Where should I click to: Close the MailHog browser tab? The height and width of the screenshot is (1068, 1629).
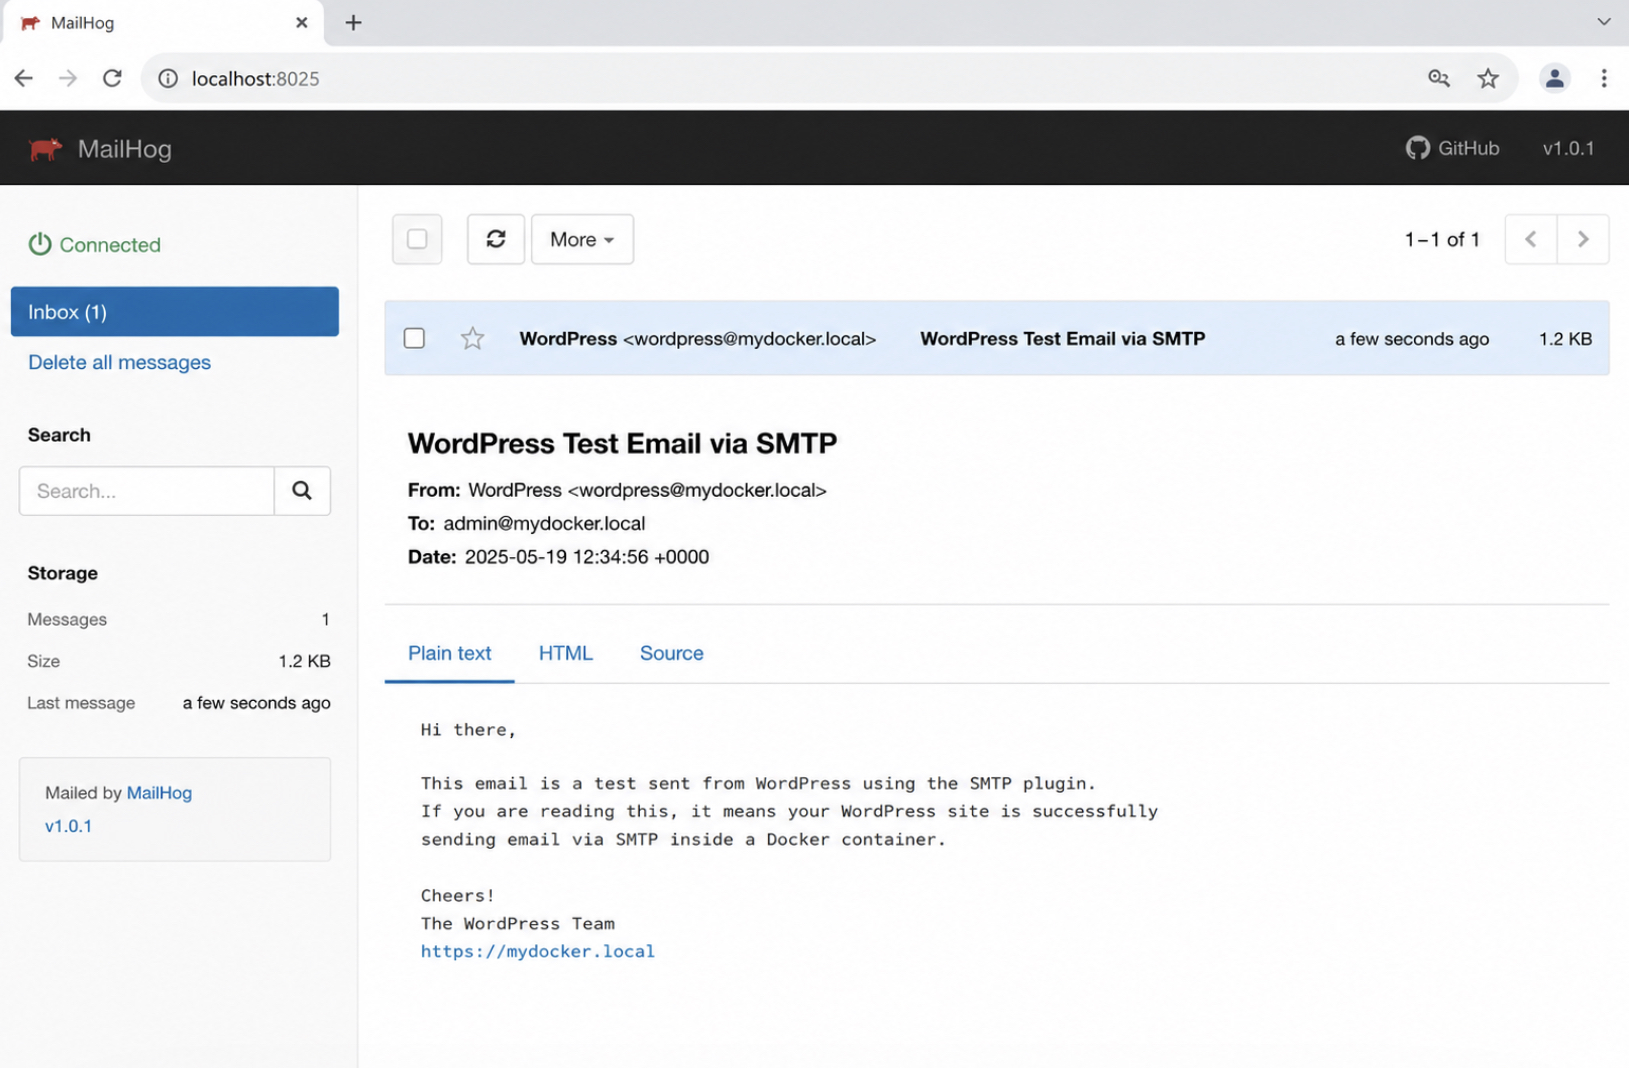pyautogui.click(x=301, y=22)
